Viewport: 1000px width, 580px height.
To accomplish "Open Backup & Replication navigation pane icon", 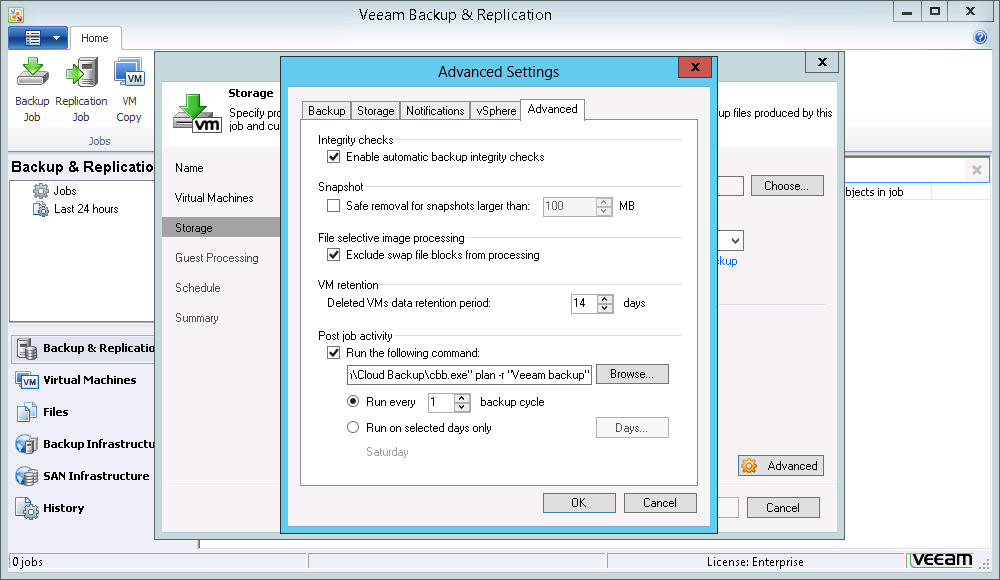I will [x=27, y=348].
